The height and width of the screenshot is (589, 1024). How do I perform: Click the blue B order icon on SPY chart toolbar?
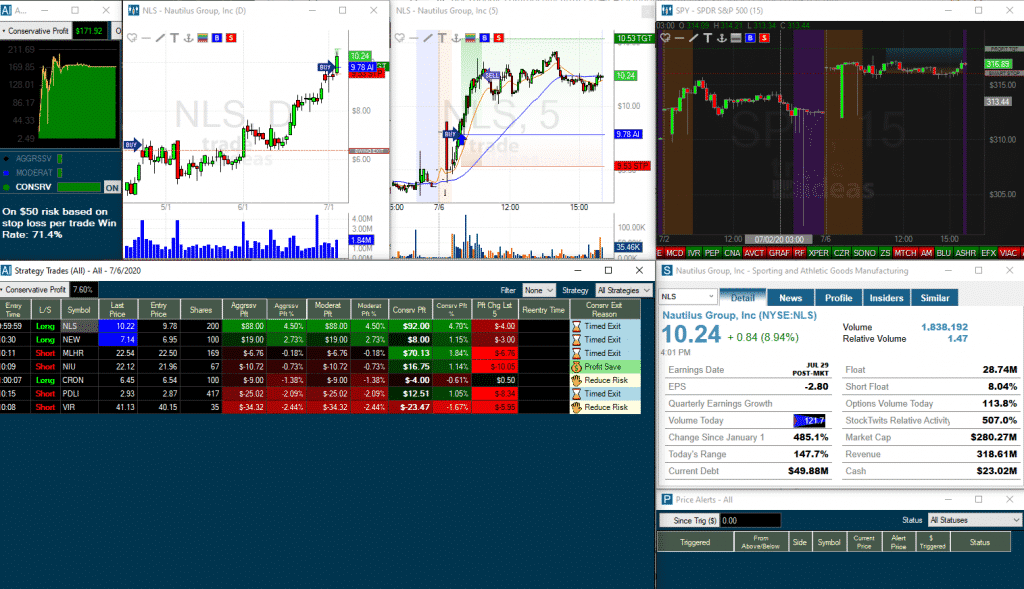750,38
